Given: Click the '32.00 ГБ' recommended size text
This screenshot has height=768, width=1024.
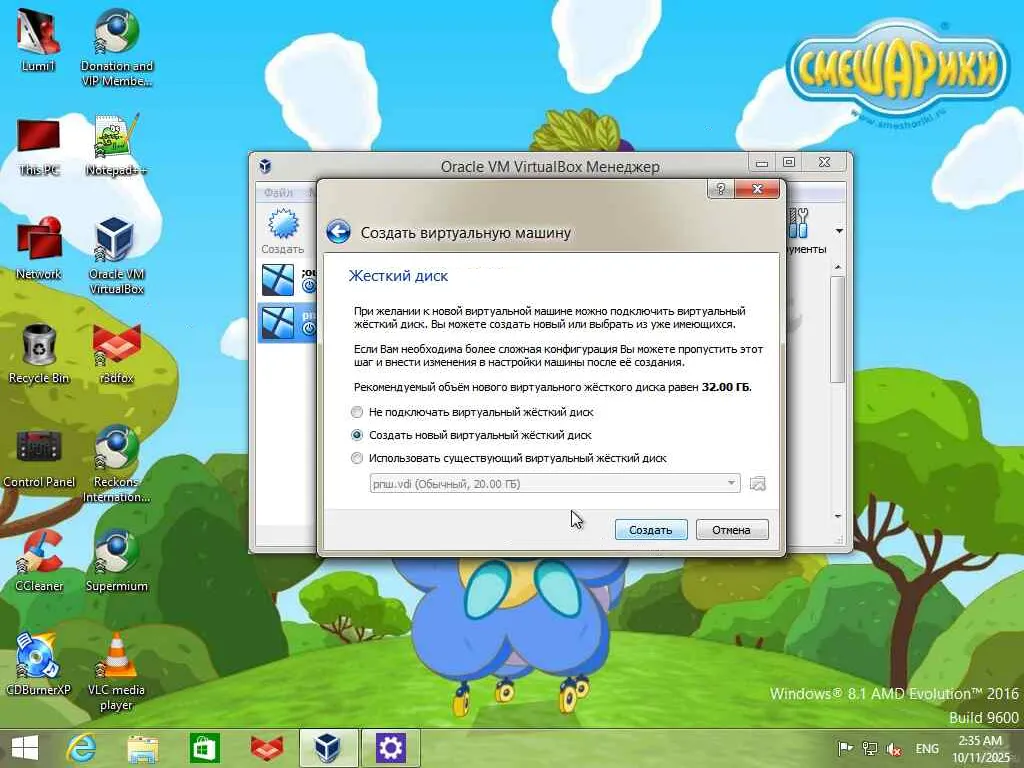Looking at the screenshot, I should pos(726,387).
